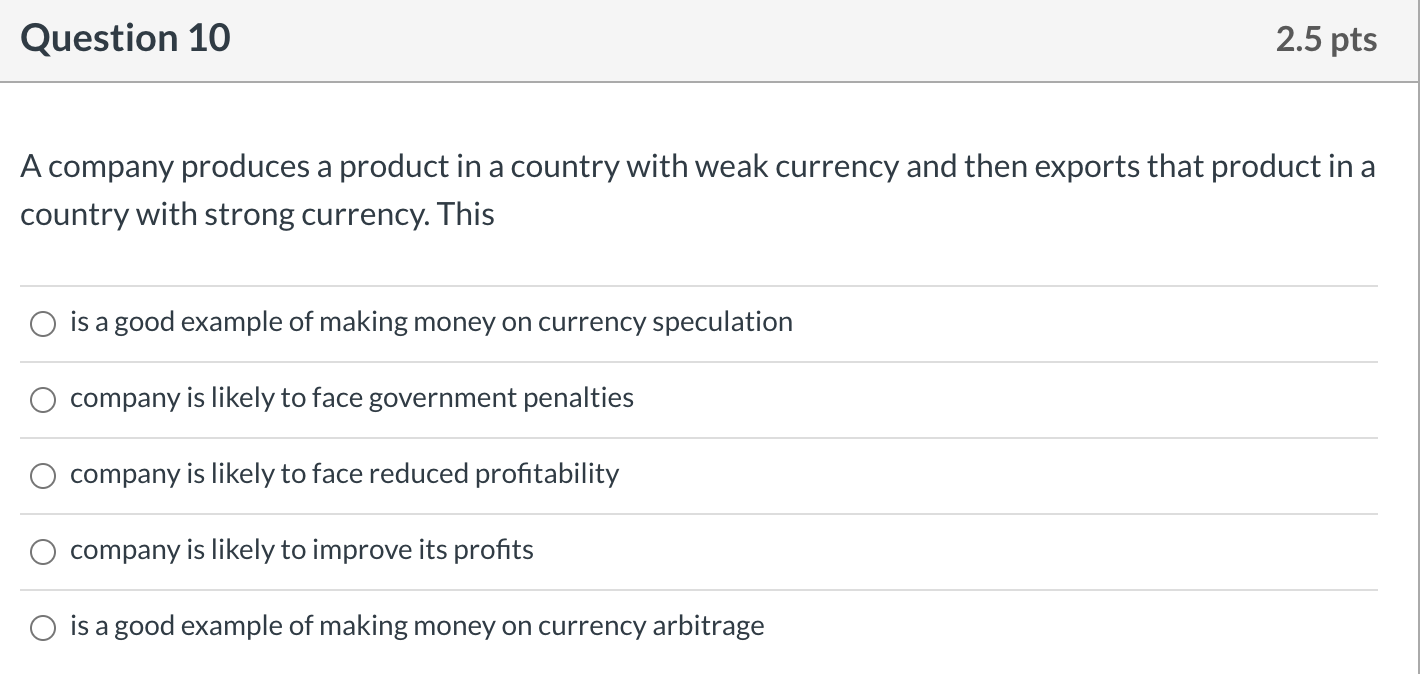Click the improve profits answer row
This screenshot has width=1426, height=674.
click(x=301, y=550)
